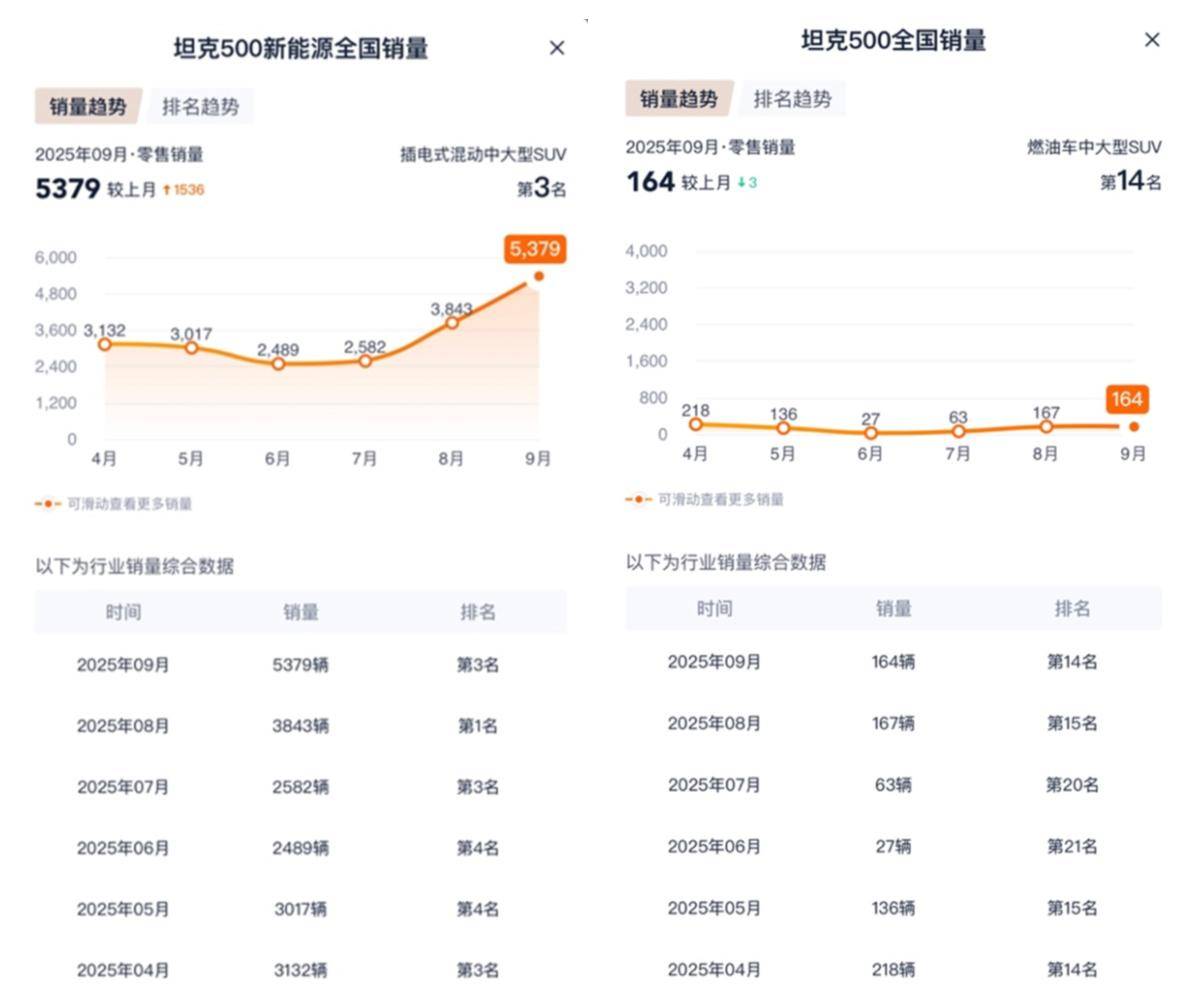Screen dimensions: 1200x1000
Task: Click the 218 data point for 4月 on right chart
Action: [695, 424]
